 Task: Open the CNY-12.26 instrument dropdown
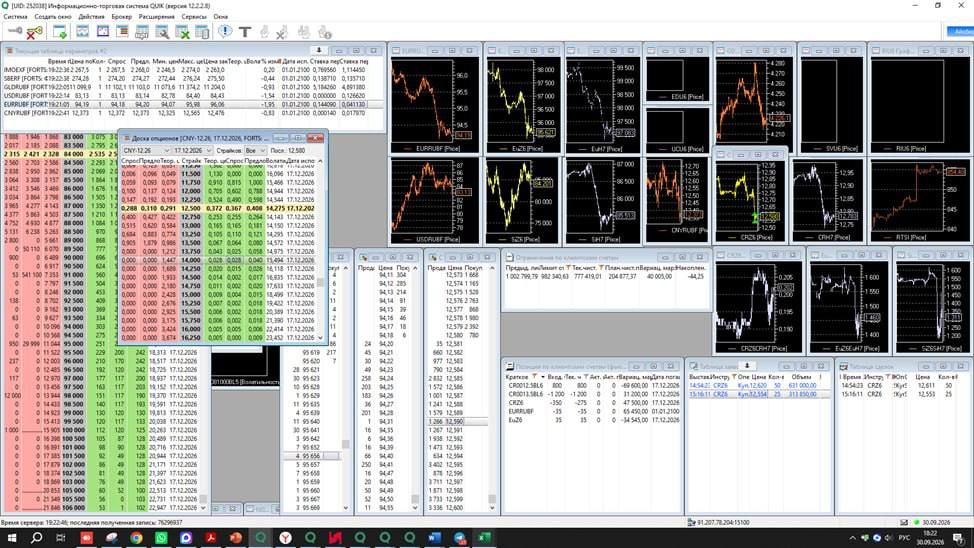point(146,150)
